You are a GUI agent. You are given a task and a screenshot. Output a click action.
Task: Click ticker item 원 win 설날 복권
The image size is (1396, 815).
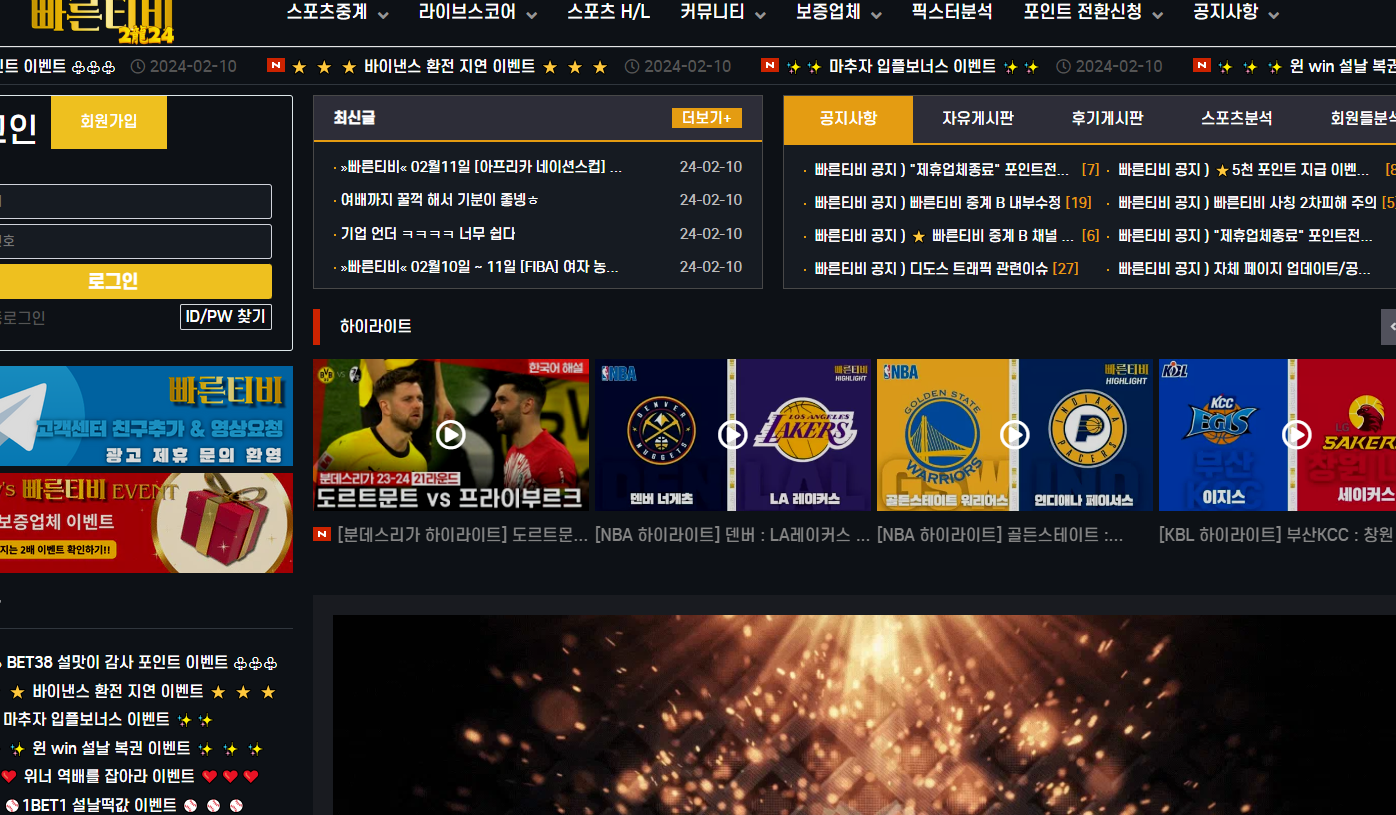[x=1342, y=67]
